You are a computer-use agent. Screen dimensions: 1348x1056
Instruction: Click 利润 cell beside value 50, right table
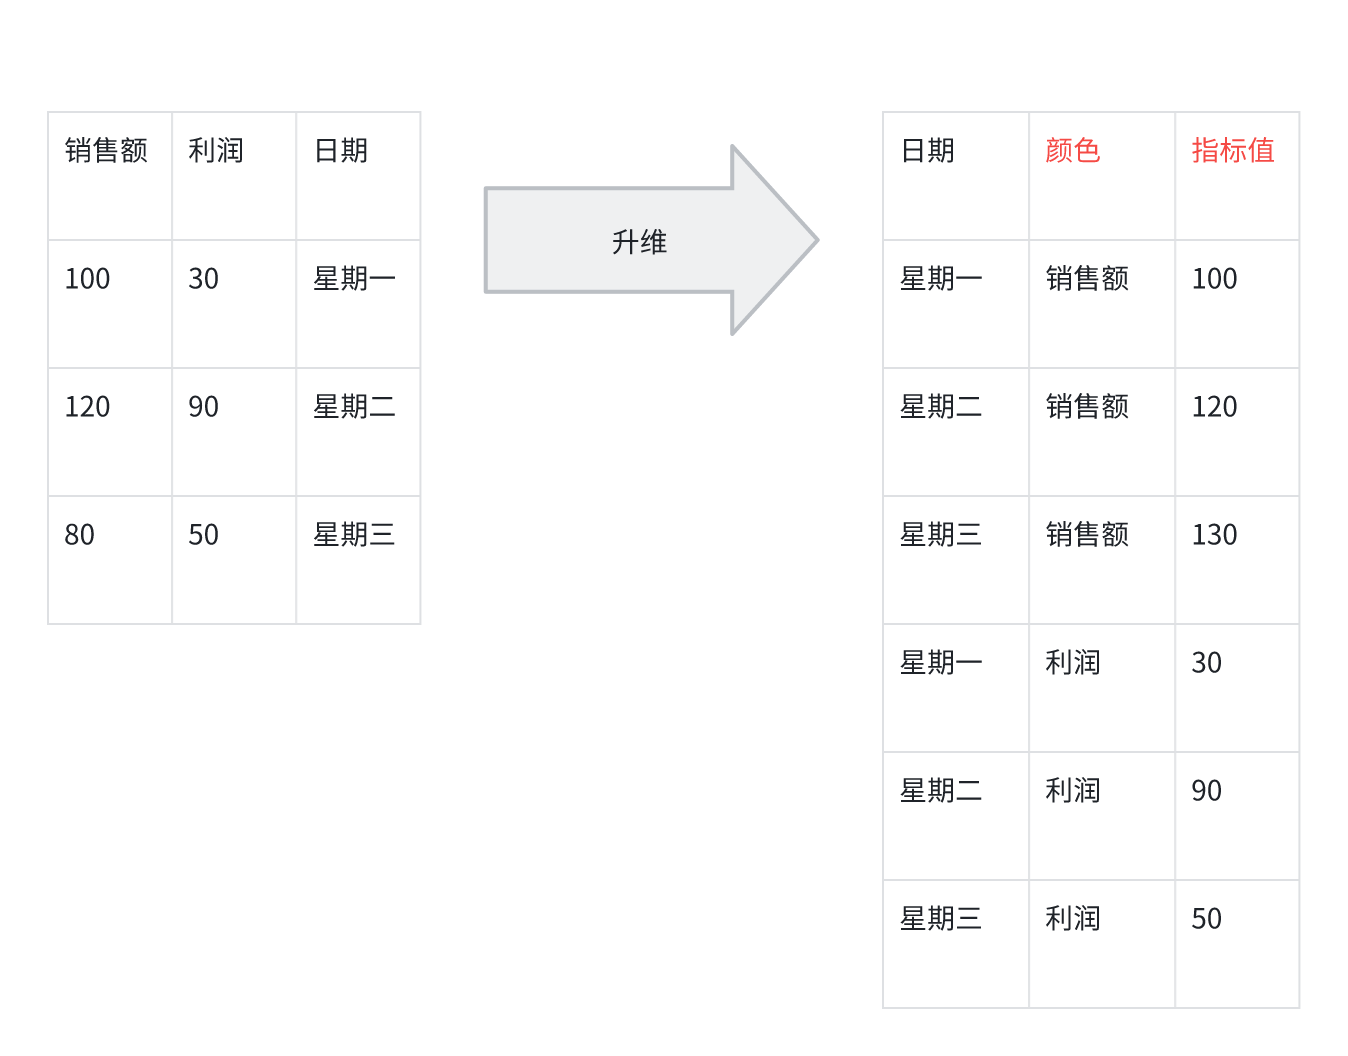coord(1073,919)
